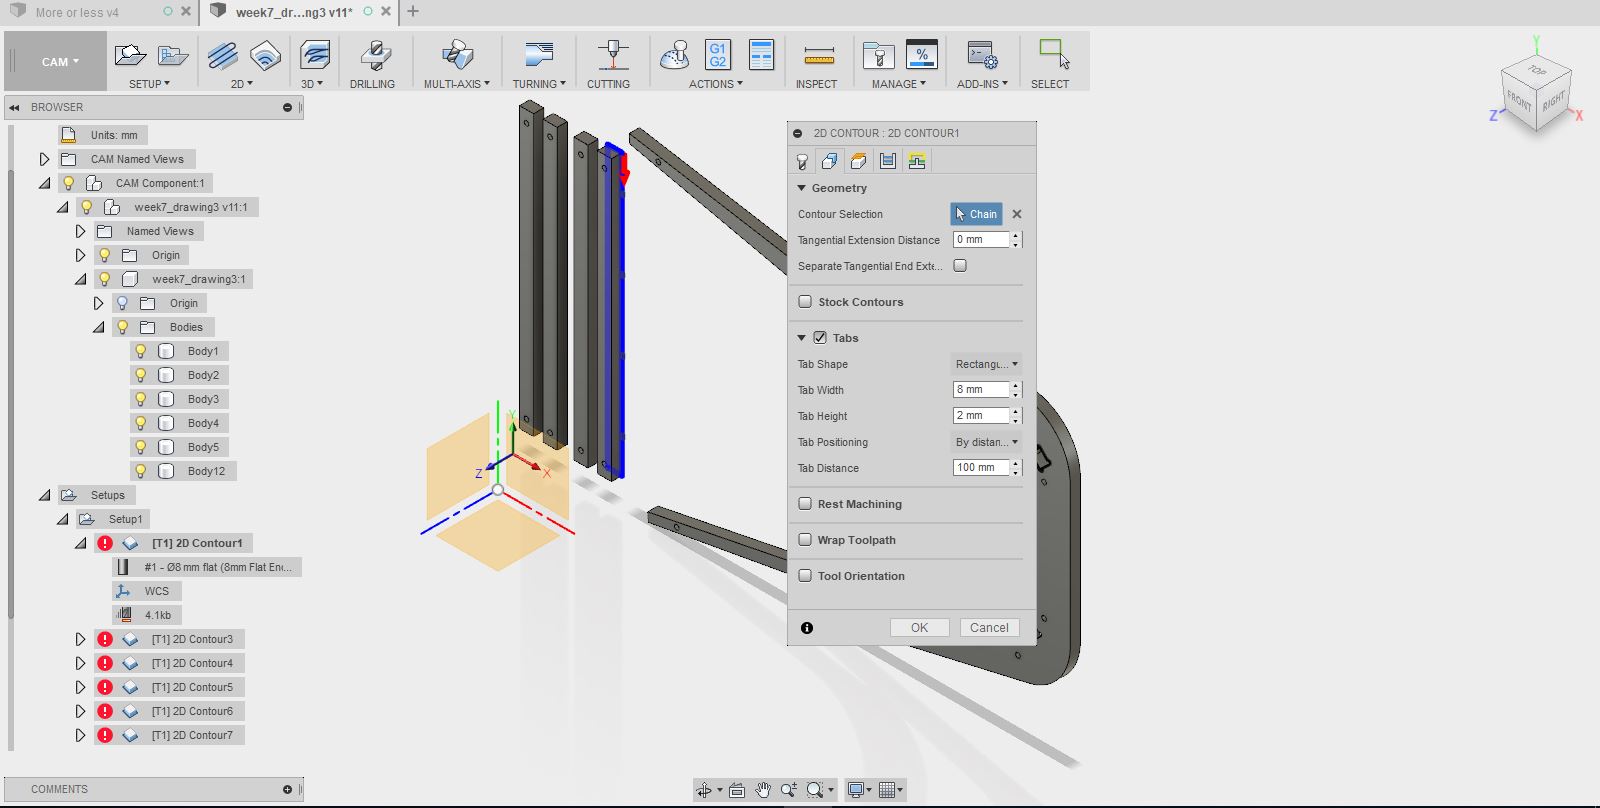The width and height of the screenshot is (1600, 808).
Task: Open the Tool Library icon in MANAGE
Action: 878,55
